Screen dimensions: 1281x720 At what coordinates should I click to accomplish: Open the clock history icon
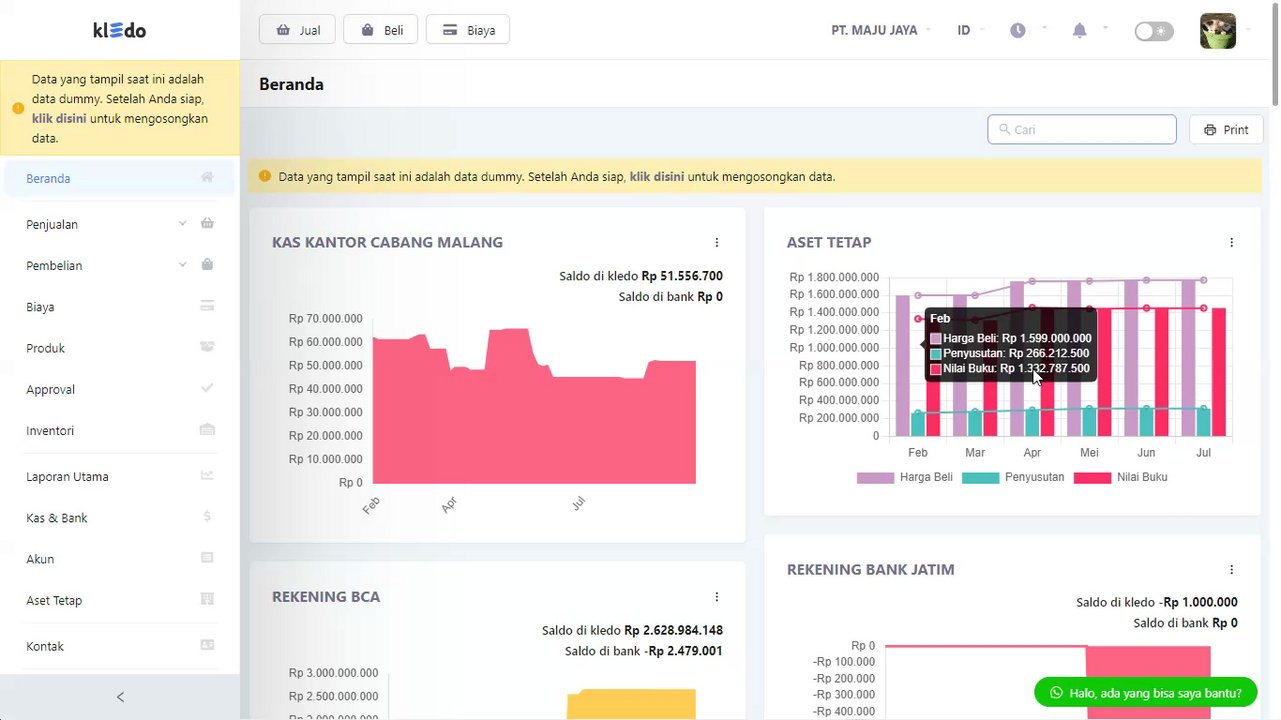pyautogui.click(x=1018, y=31)
